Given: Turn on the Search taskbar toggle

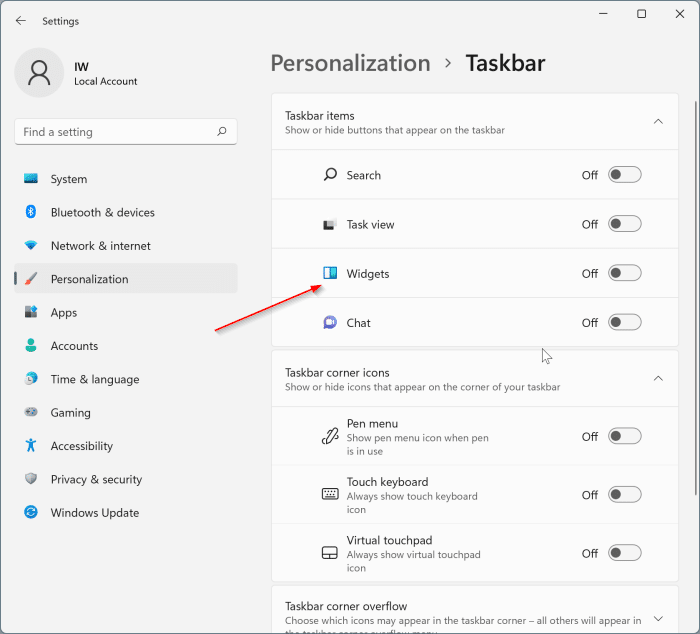Looking at the screenshot, I should [625, 175].
